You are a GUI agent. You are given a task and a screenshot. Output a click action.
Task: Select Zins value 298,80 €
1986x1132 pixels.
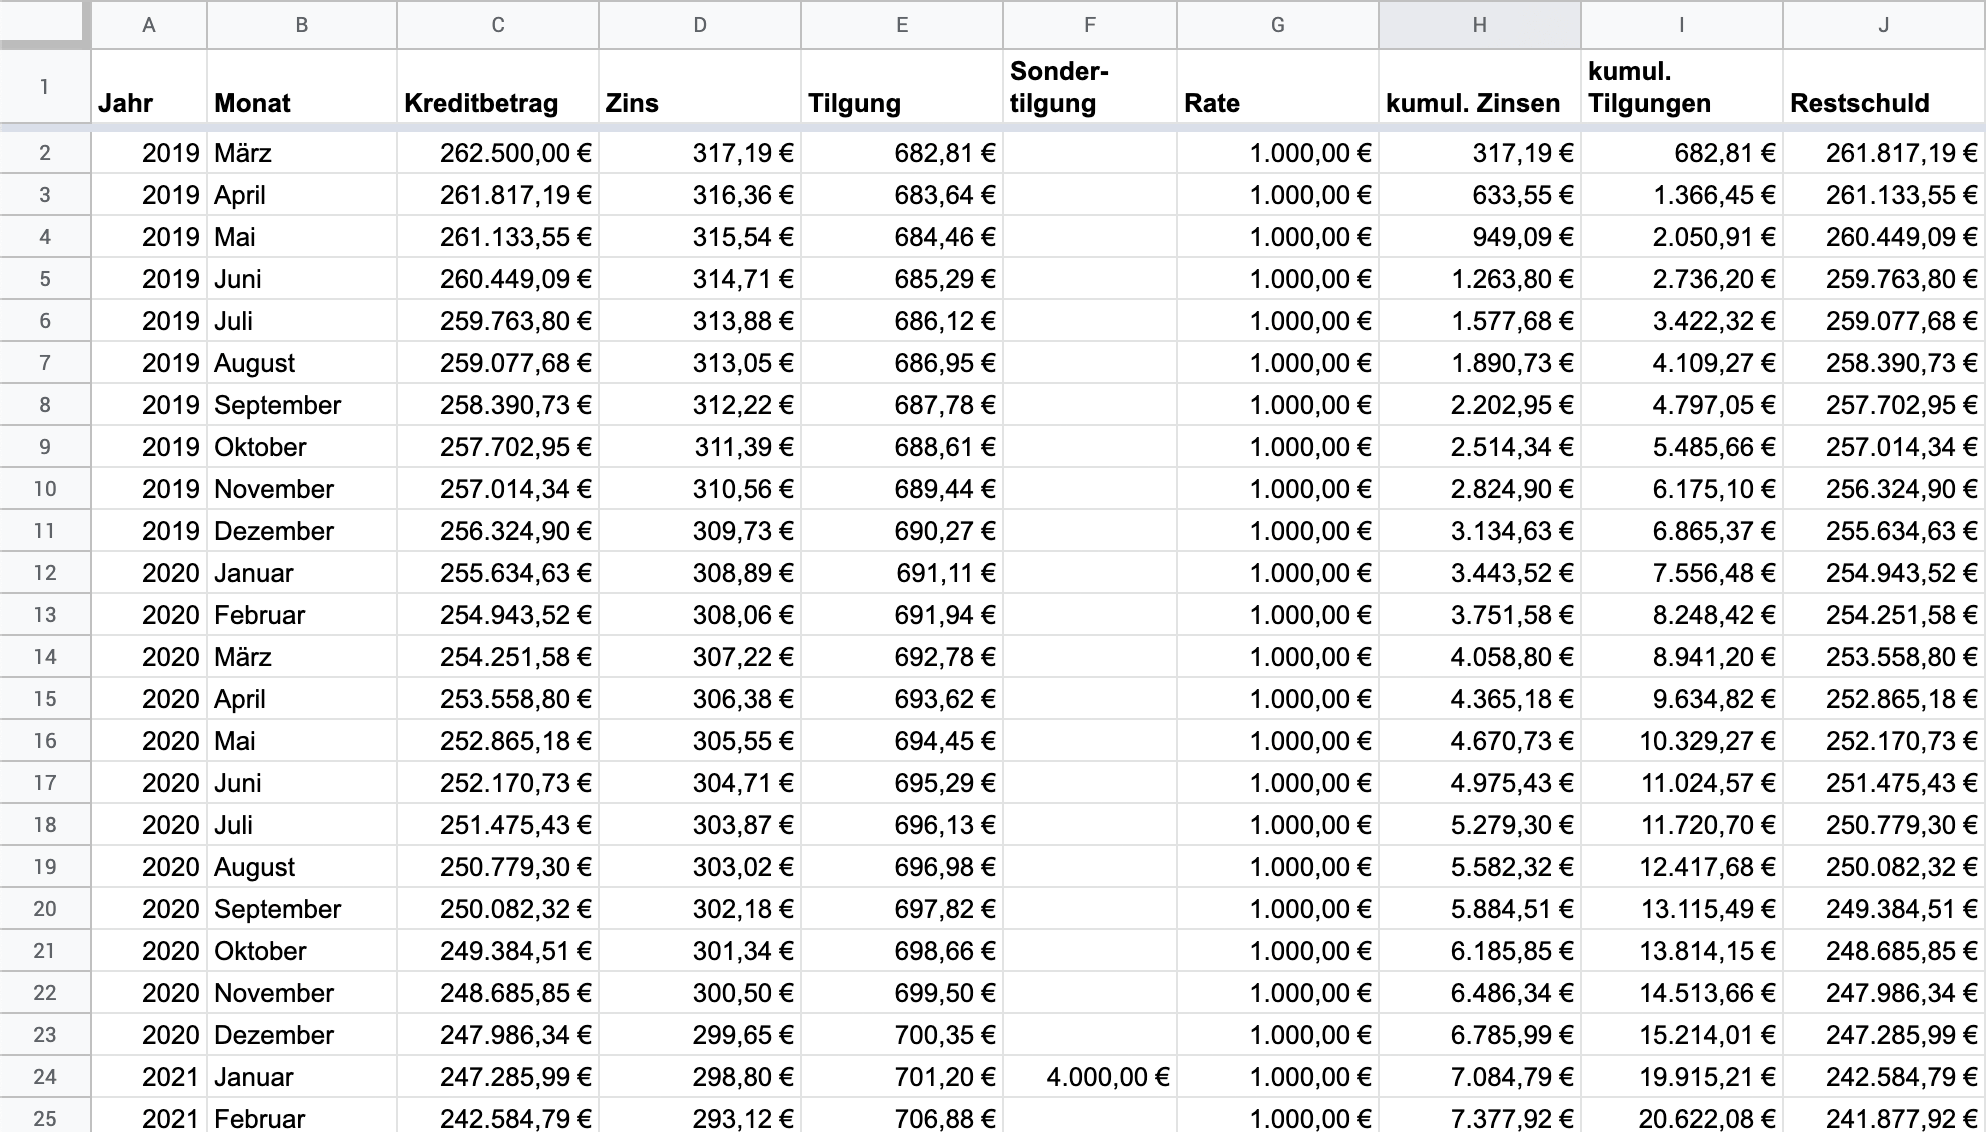(x=700, y=1077)
